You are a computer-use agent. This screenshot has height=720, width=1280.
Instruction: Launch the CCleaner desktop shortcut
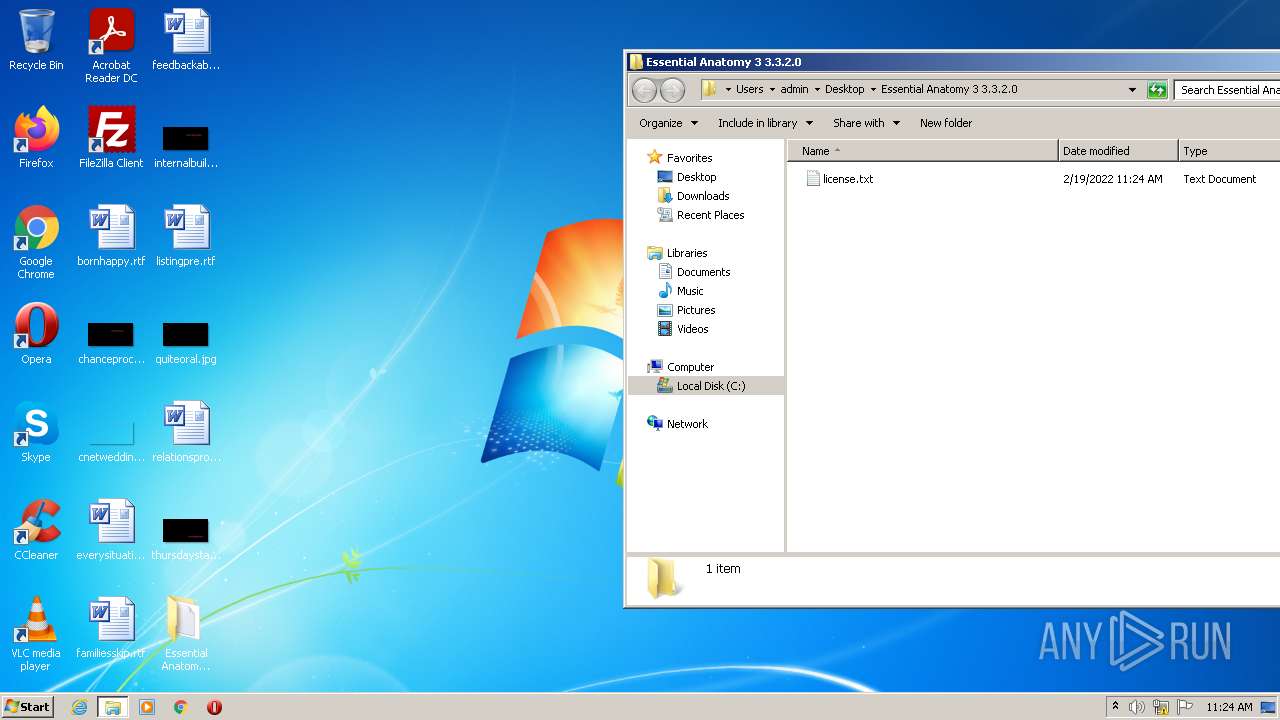tap(36, 530)
